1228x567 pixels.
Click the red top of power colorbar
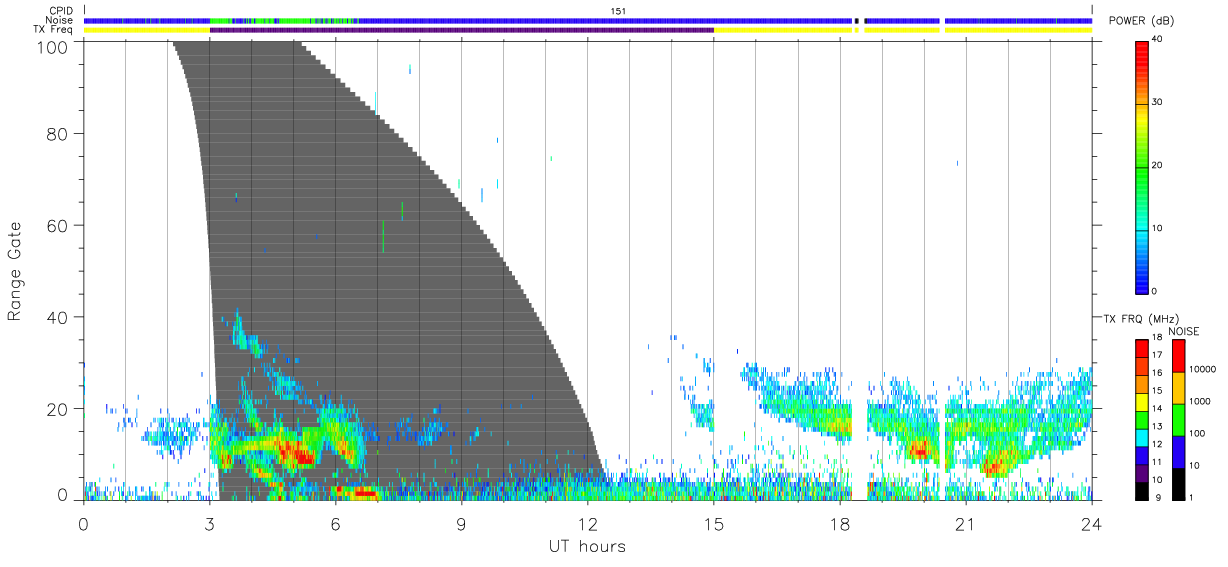[1141, 50]
